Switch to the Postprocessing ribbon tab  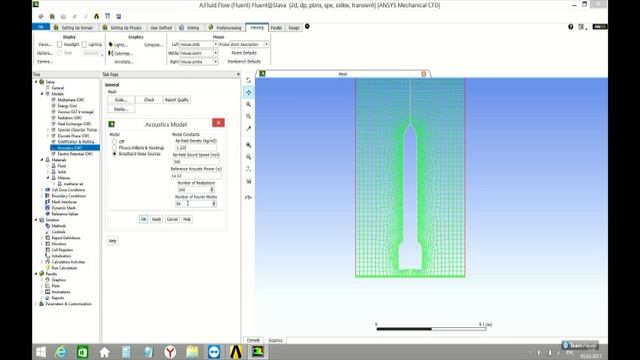[x=225, y=28]
